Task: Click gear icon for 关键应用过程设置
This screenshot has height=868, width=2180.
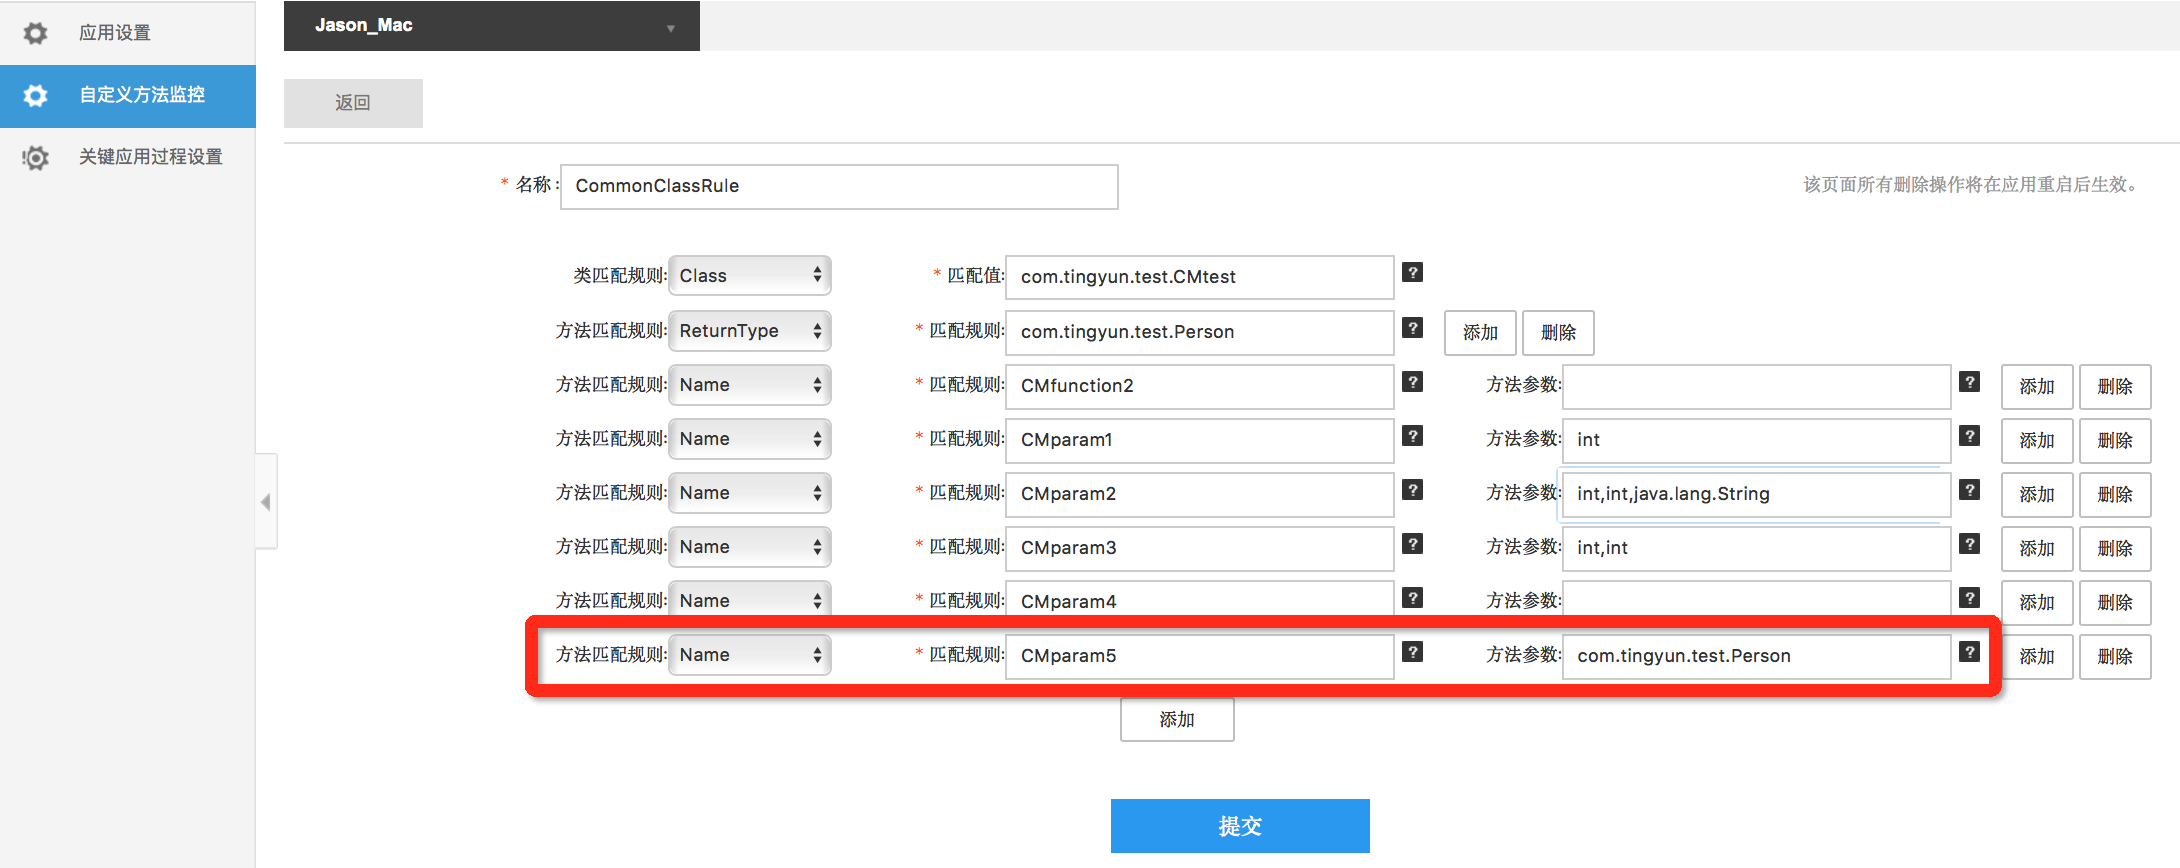Action: coord(35,157)
